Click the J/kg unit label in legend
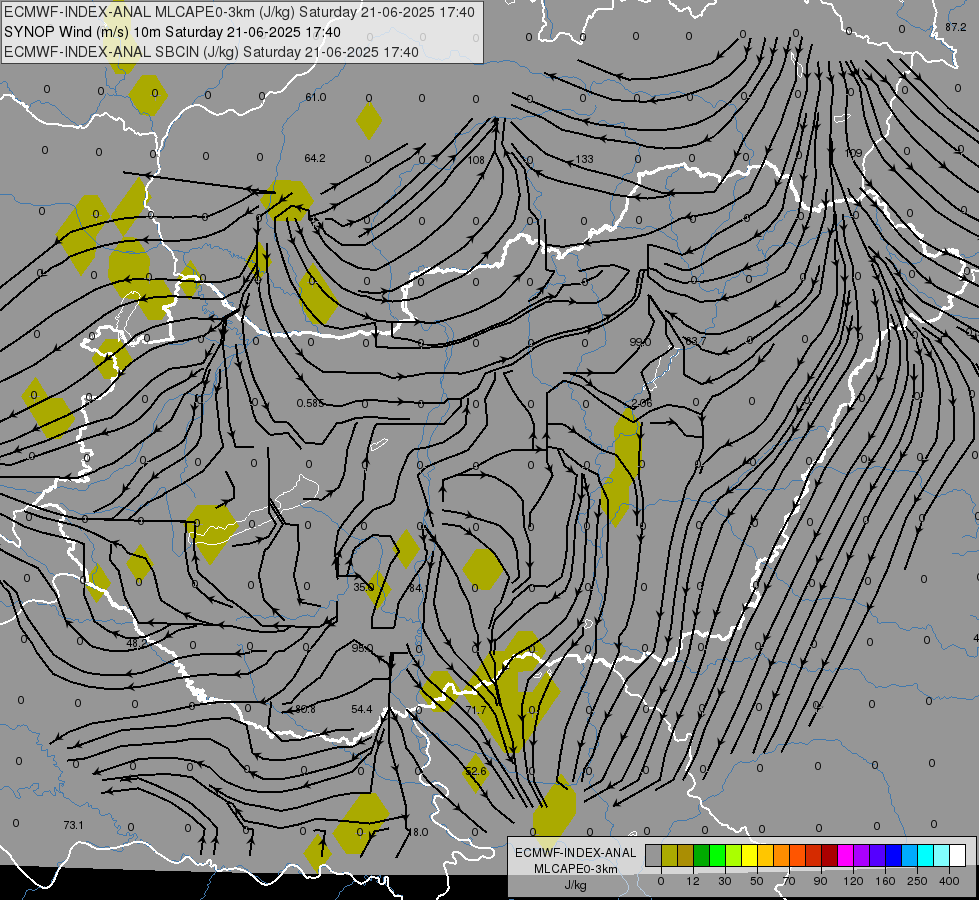 click(576, 885)
